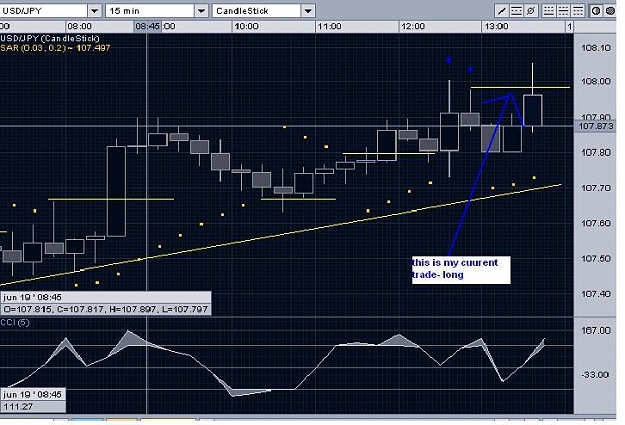Viewport: 625px width, 425px height.
Task: Choose line style with solid bottom line
Action: 549,11
